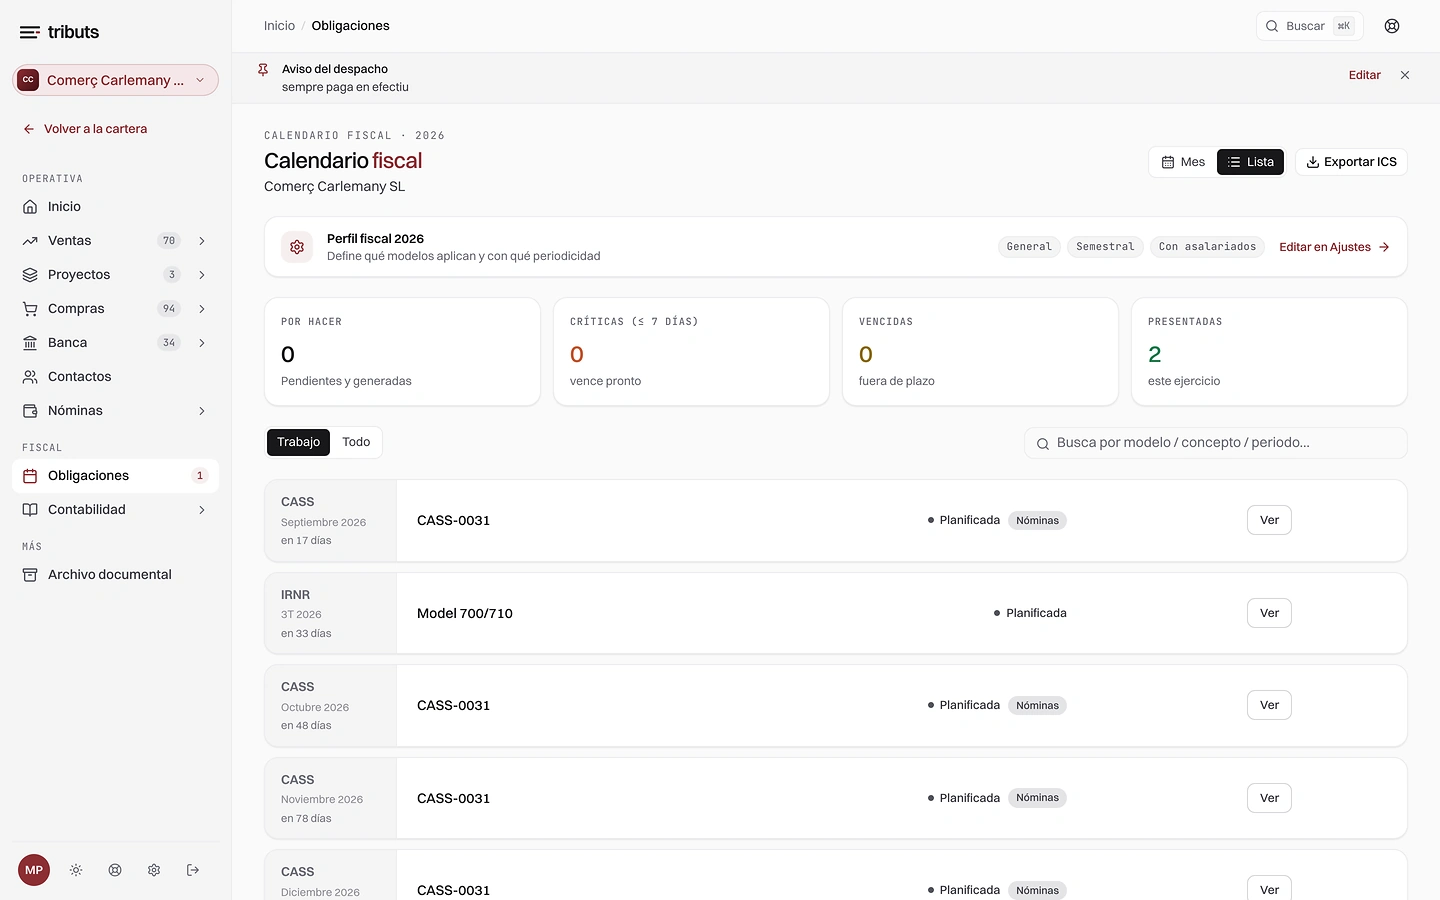The image size is (1440, 900).
Task: Select the Lista view toggle
Action: click(x=1250, y=162)
